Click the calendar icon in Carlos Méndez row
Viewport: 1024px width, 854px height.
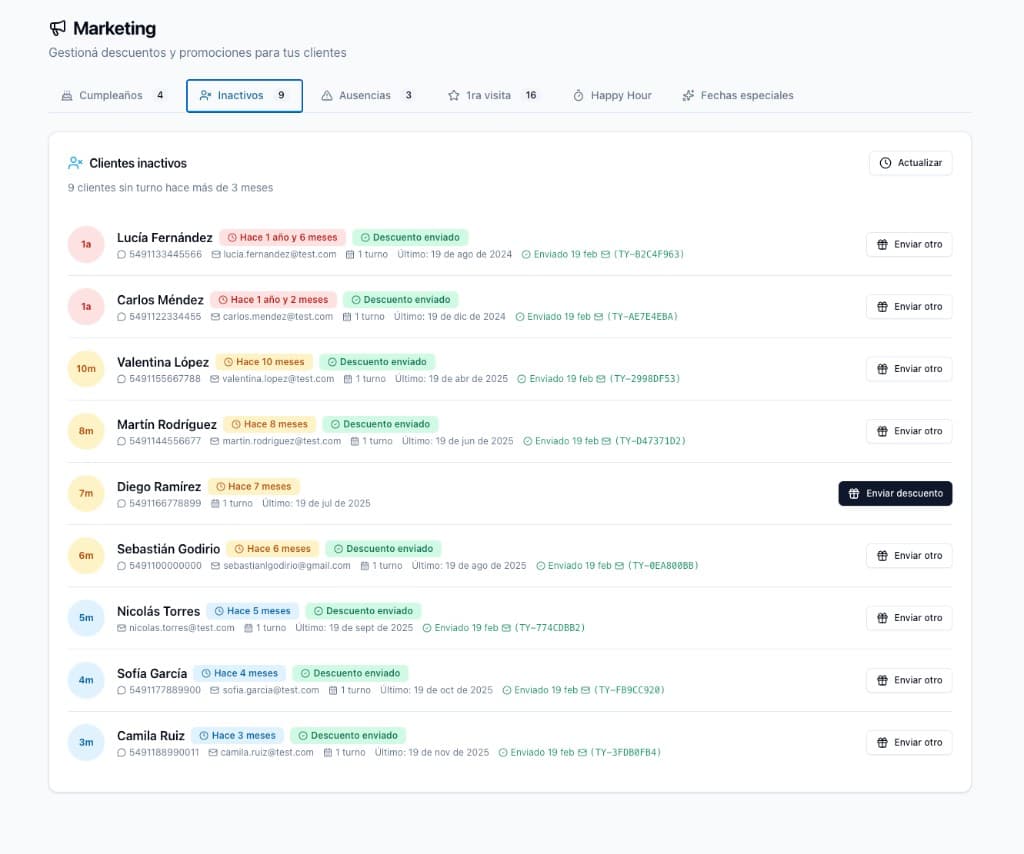coord(346,316)
